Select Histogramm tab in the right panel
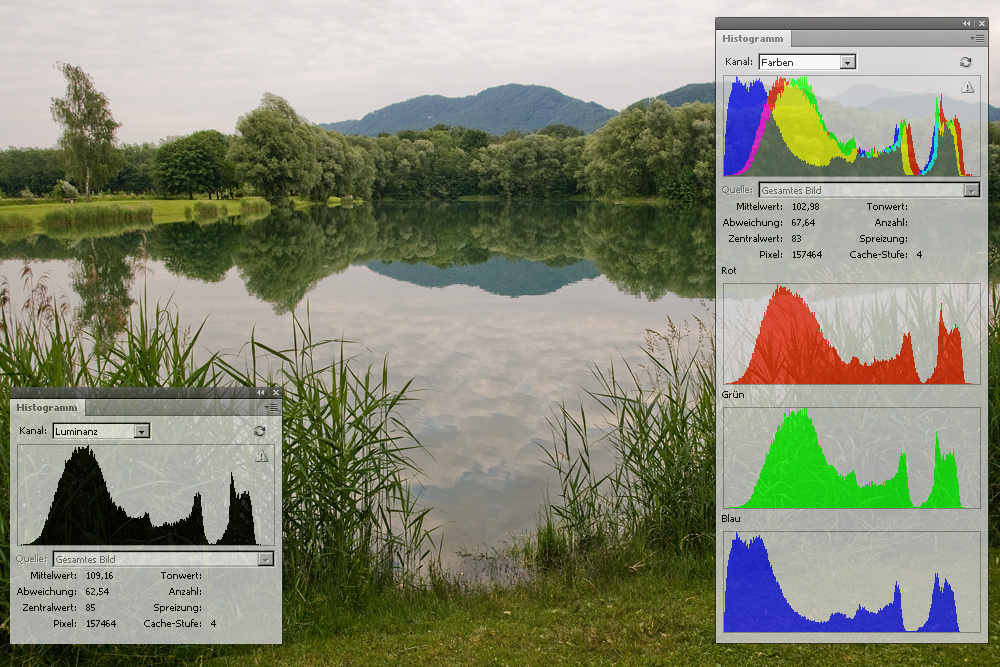The height and width of the screenshot is (667, 1000). (753, 38)
